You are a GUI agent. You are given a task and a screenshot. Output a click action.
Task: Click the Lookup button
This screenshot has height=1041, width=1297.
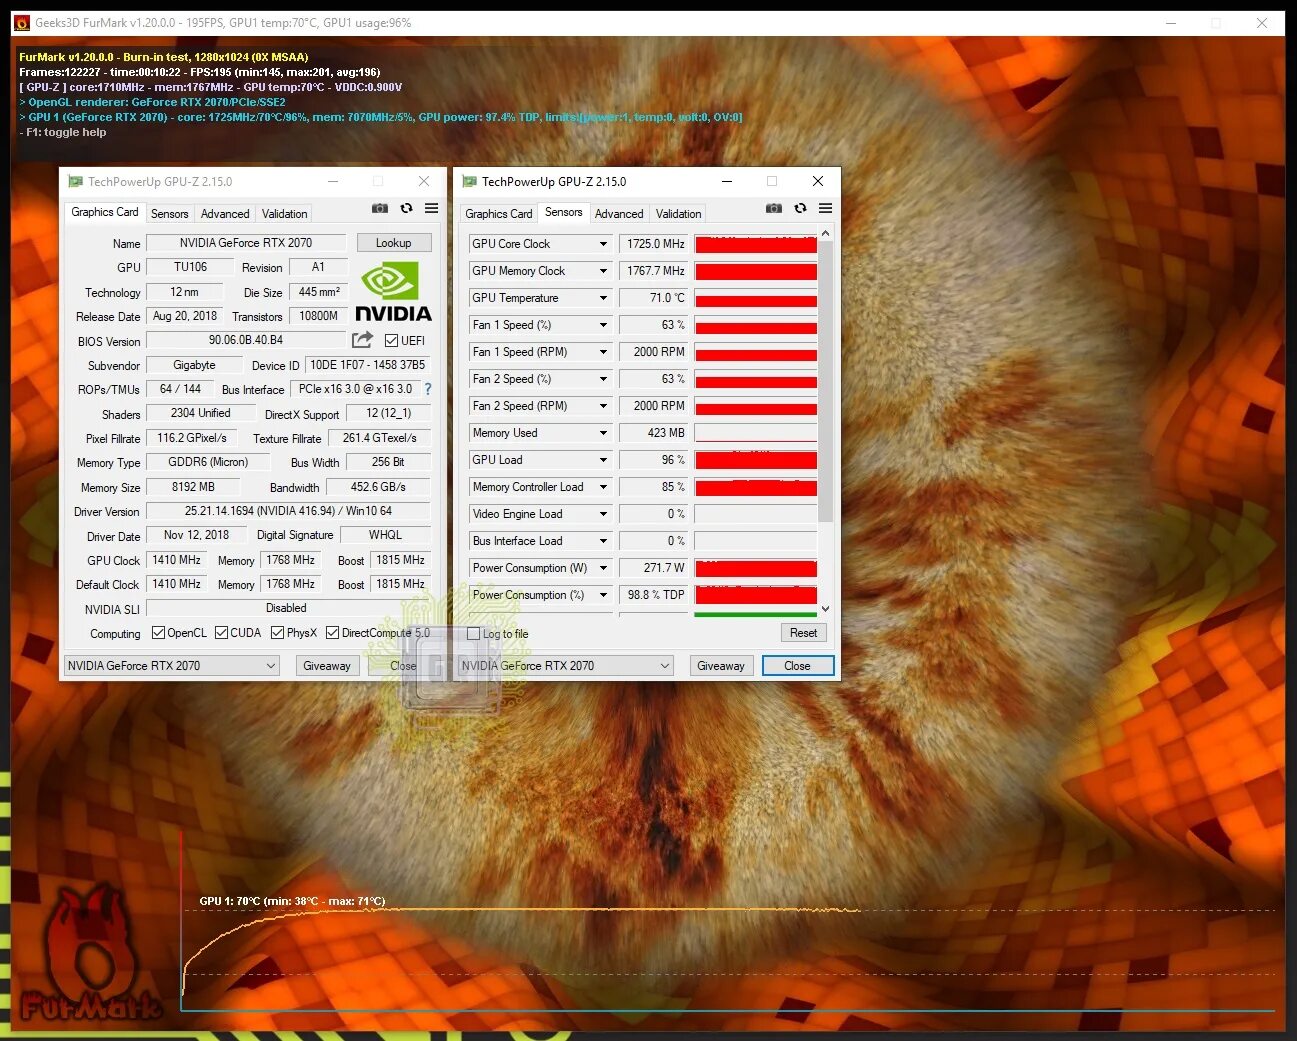click(394, 243)
